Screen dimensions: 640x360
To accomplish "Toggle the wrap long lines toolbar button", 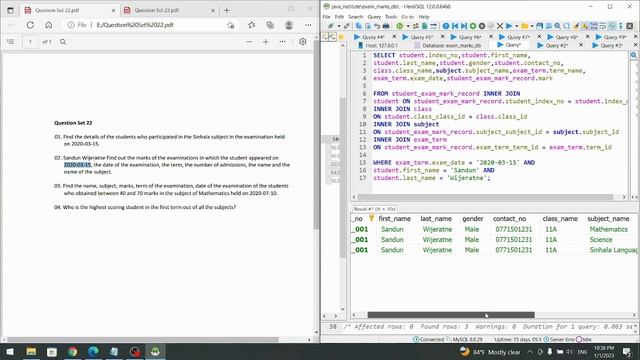I will point(602,26).
